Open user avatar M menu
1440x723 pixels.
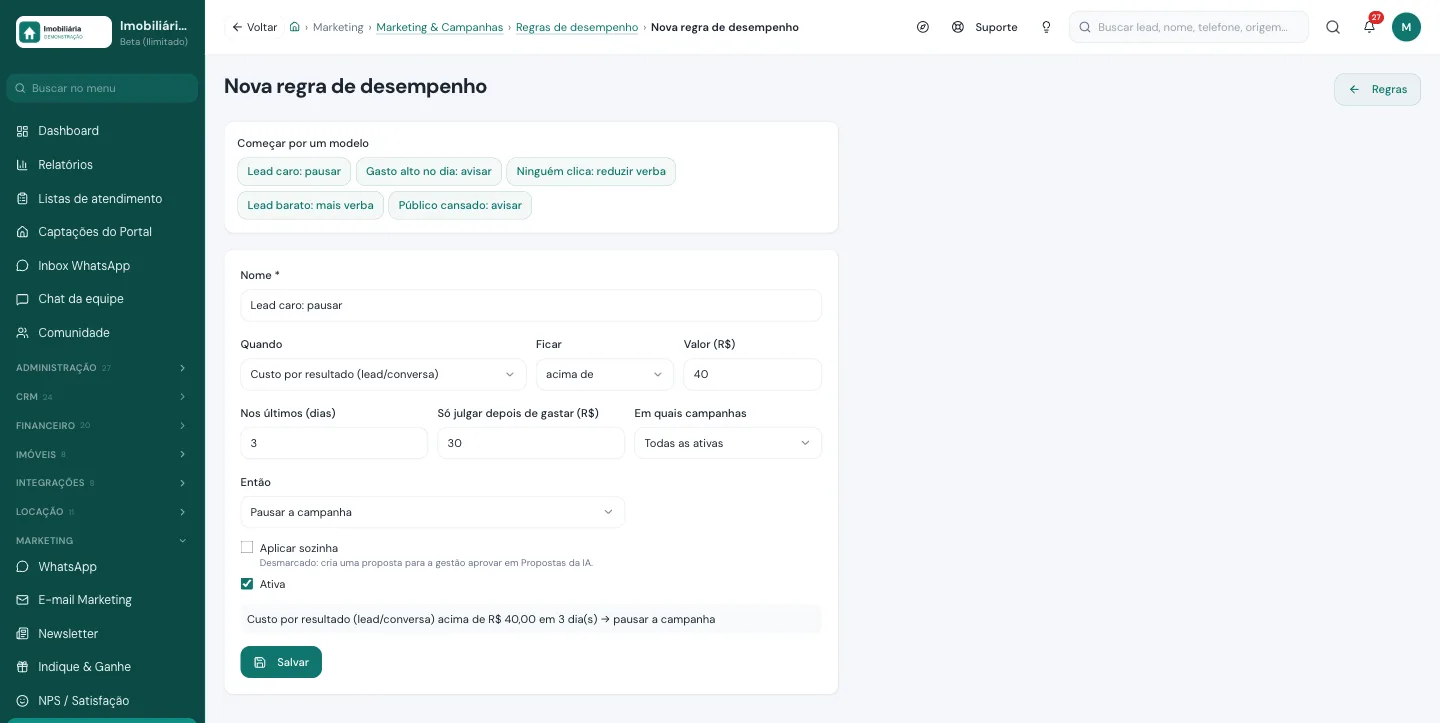pos(1406,27)
